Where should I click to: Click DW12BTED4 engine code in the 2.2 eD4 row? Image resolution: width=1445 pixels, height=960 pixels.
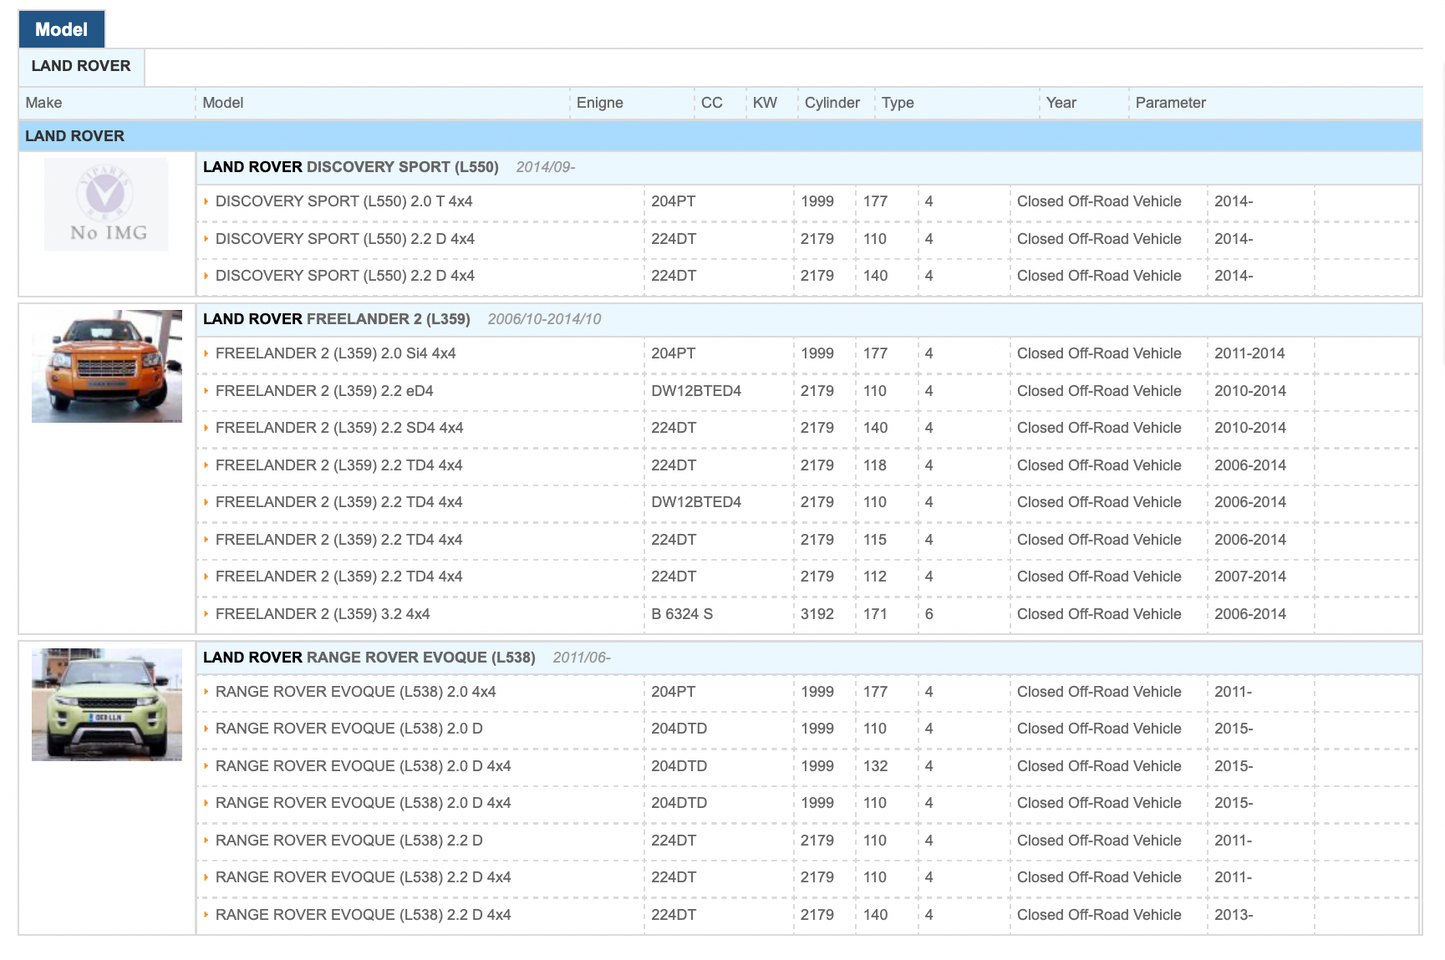[696, 391]
